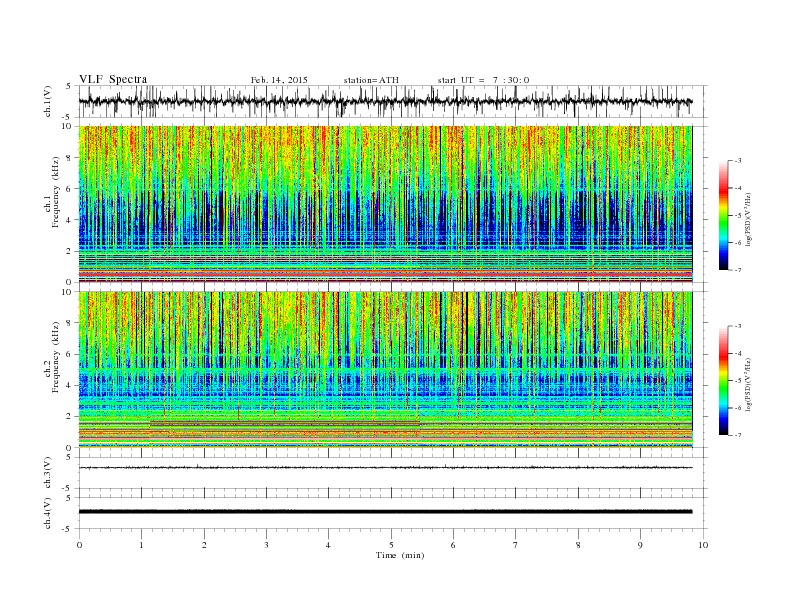
Task: Click the "ch.4(V)" axis label
Action: pos(48,513)
